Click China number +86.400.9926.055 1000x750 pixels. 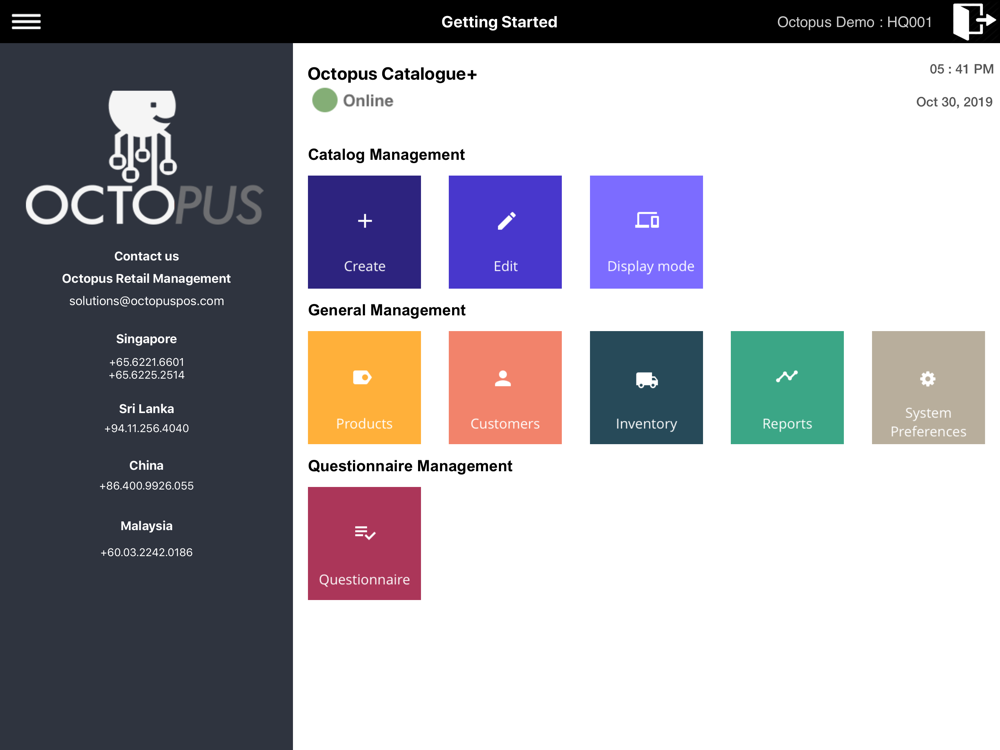click(x=147, y=486)
